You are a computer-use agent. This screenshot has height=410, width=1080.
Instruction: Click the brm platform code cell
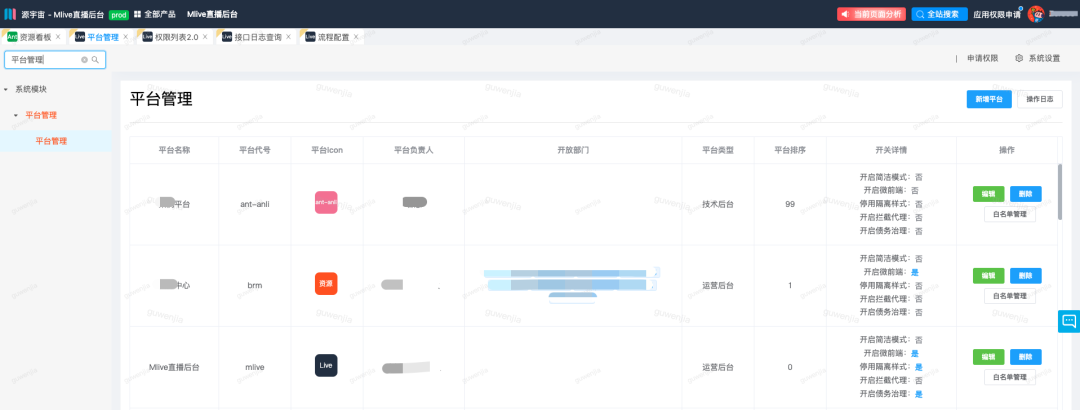pyautogui.click(x=255, y=285)
